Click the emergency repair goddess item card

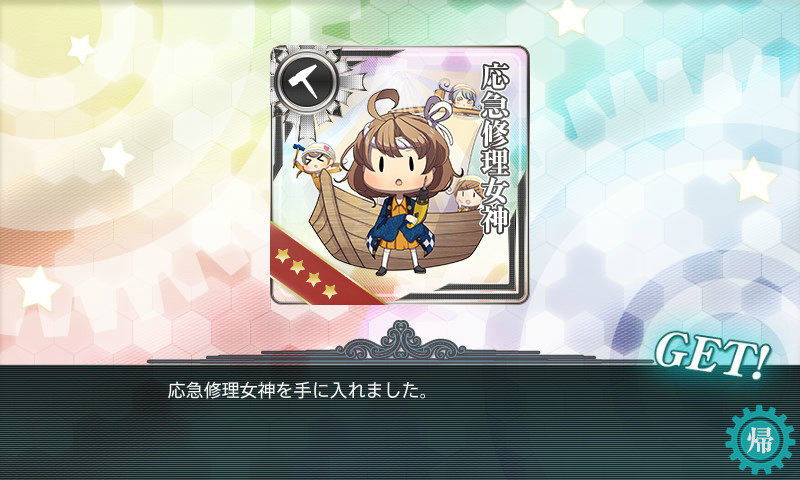click(x=399, y=175)
